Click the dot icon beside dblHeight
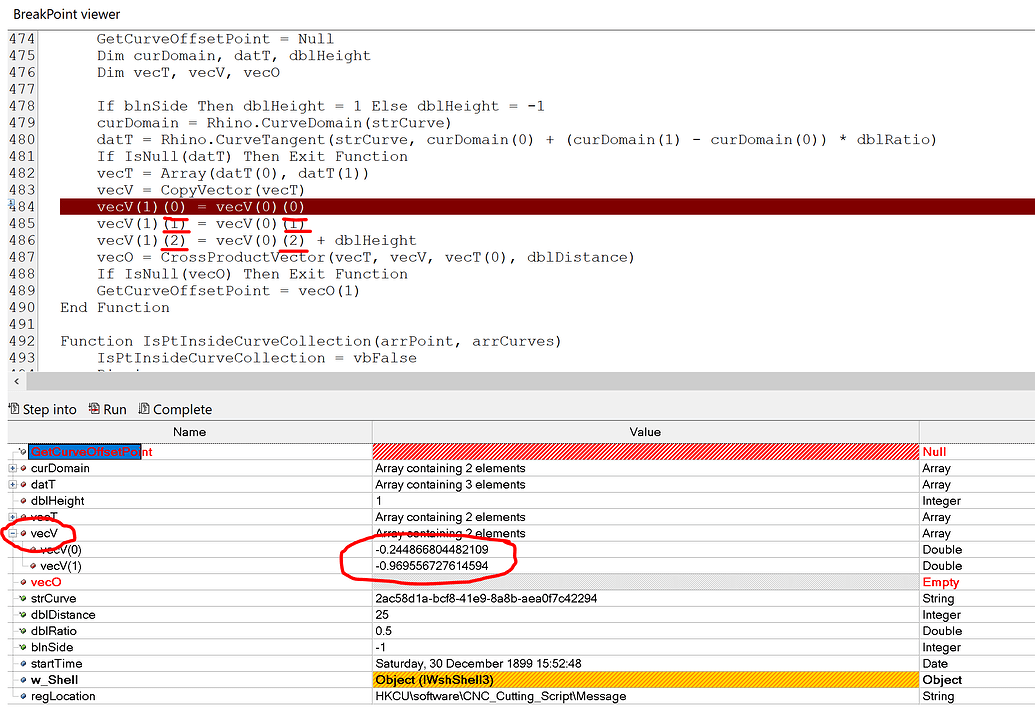The width and height of the screenshot is (1035, 718). [x=22, y=500]
